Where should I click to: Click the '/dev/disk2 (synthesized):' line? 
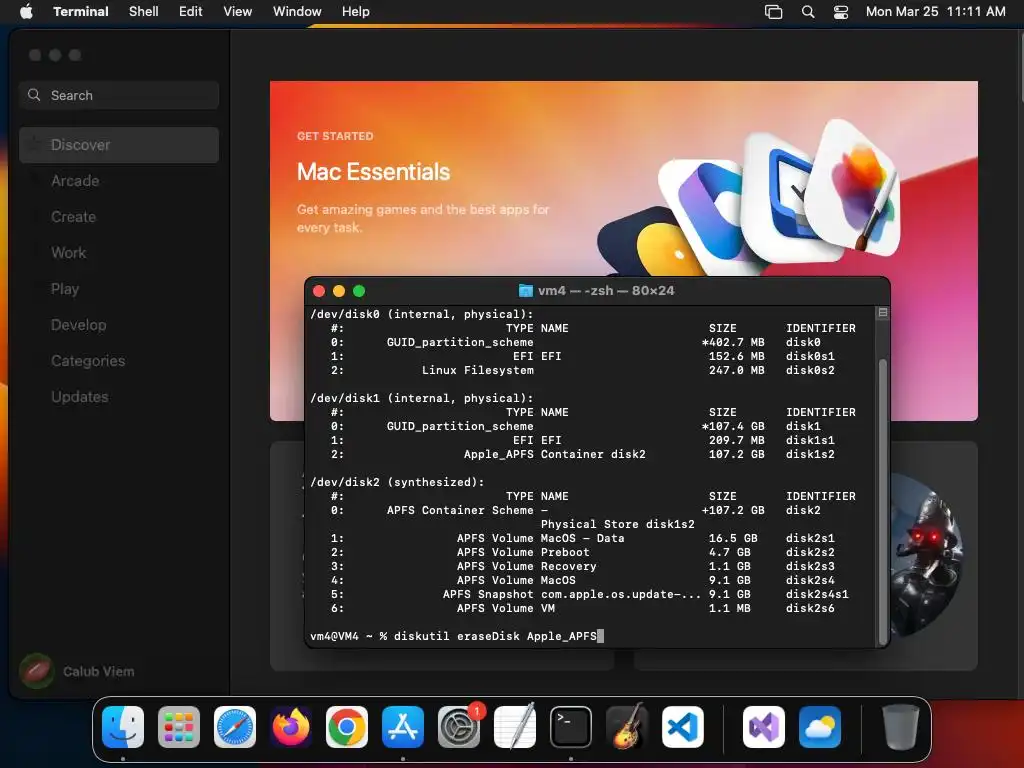pos(397,482)
